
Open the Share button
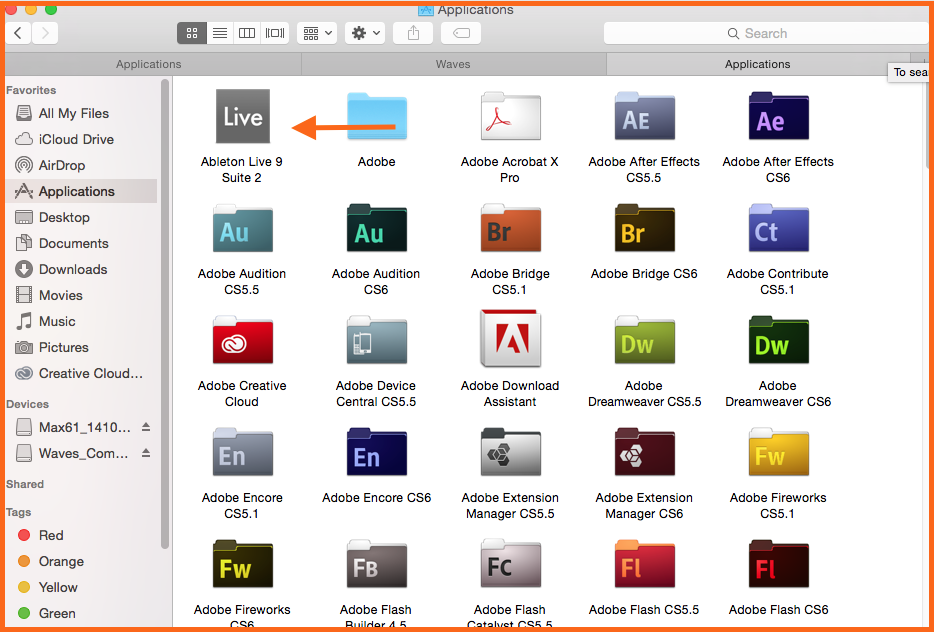412,33
